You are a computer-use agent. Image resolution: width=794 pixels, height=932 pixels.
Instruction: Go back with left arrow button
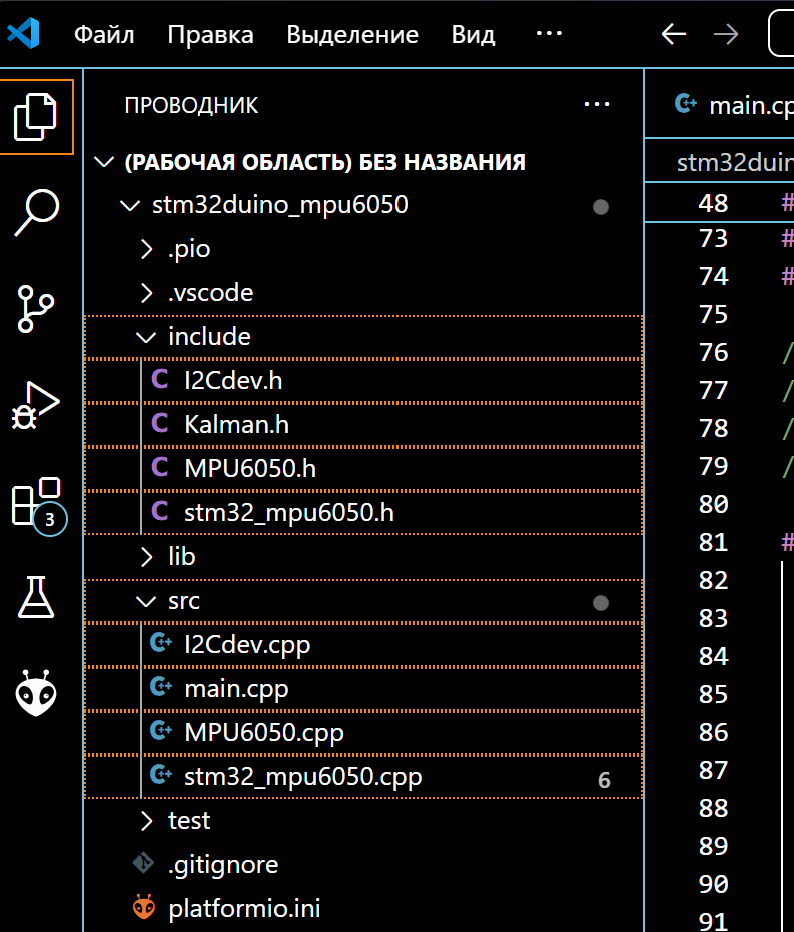(x=674, y=34)
